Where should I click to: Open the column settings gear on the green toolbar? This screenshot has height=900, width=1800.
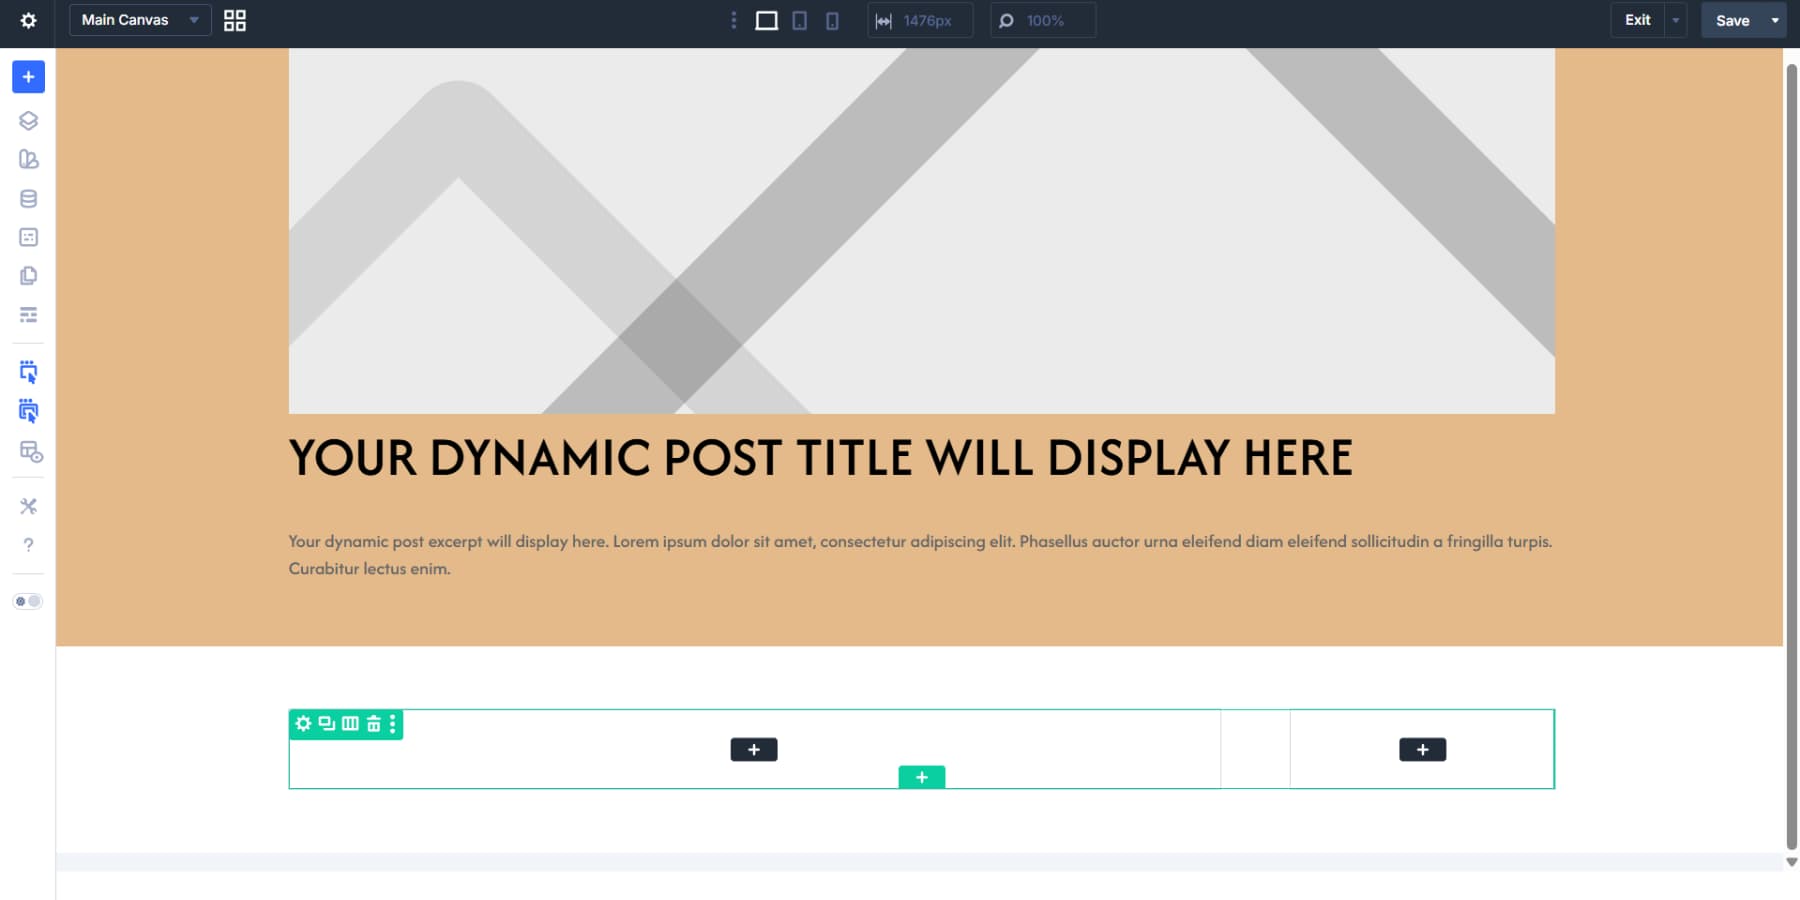click(x=303, y=725)
